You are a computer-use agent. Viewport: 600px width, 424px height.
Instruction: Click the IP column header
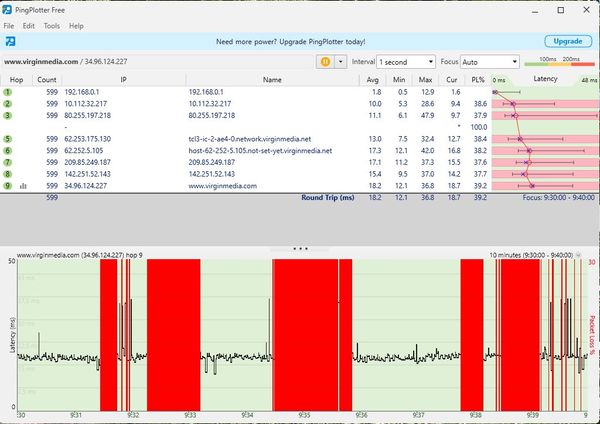pos(124,80)
